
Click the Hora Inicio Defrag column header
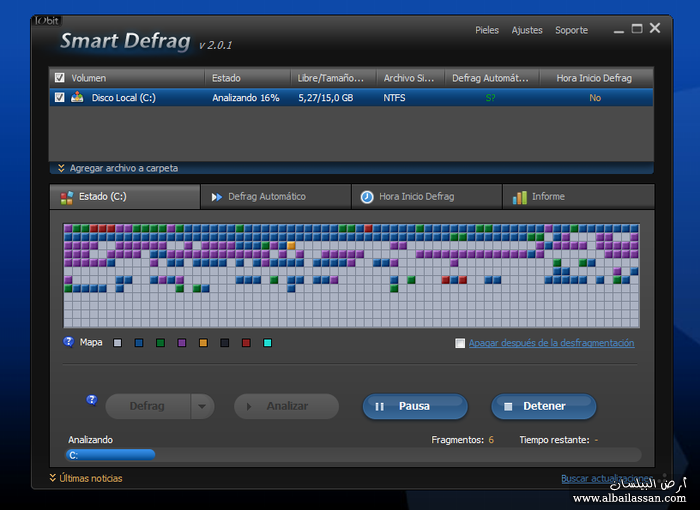pyautogui.click(x=597, y=78)
